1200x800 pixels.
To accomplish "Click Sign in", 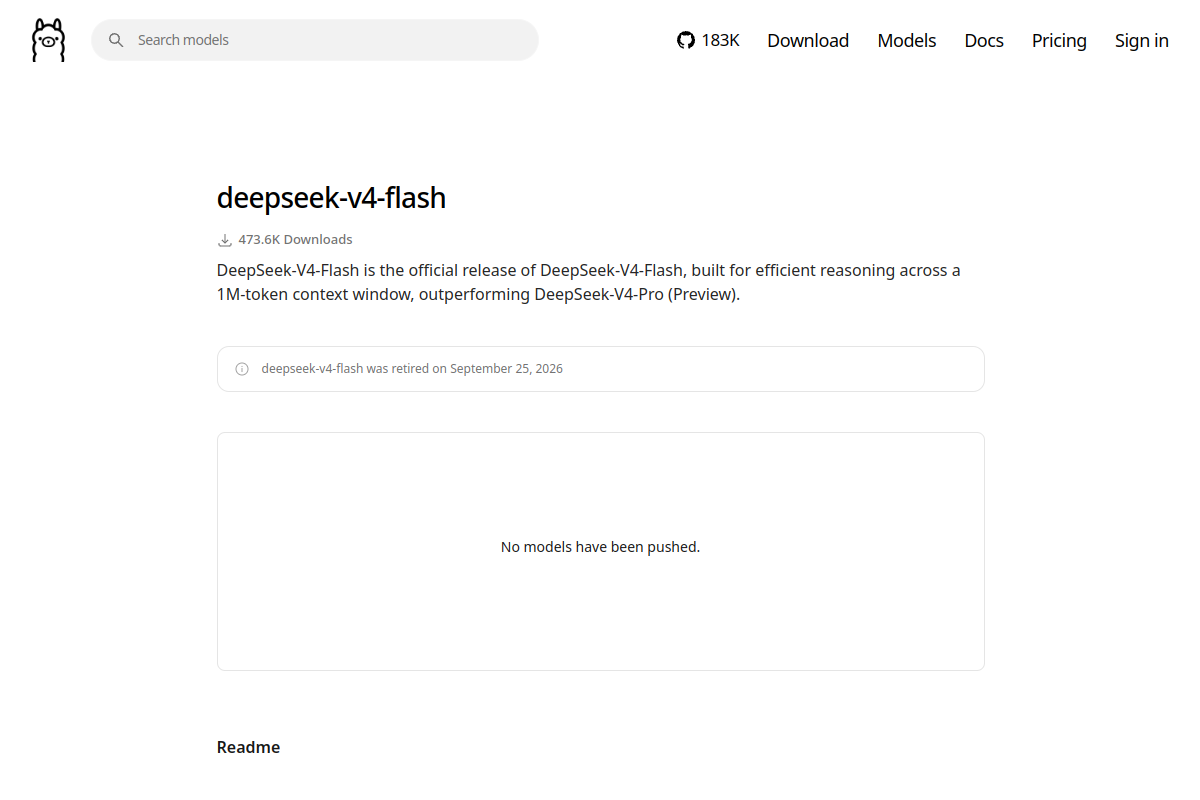I will tap(1142, 40).
